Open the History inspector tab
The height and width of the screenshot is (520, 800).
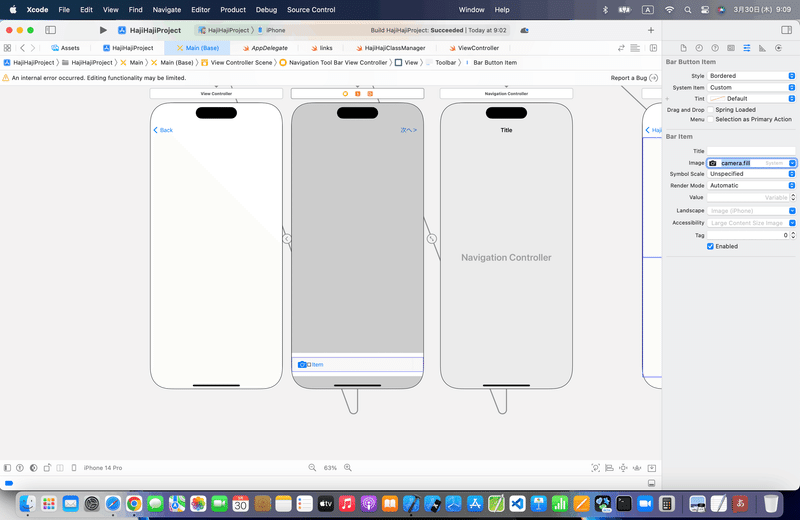(x=699, y=48)
